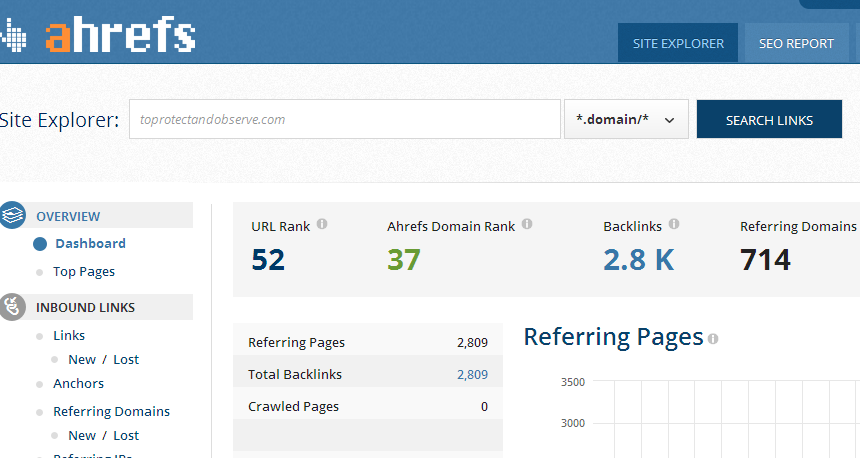Click the ahrefs logo

[x=120, y=35]
